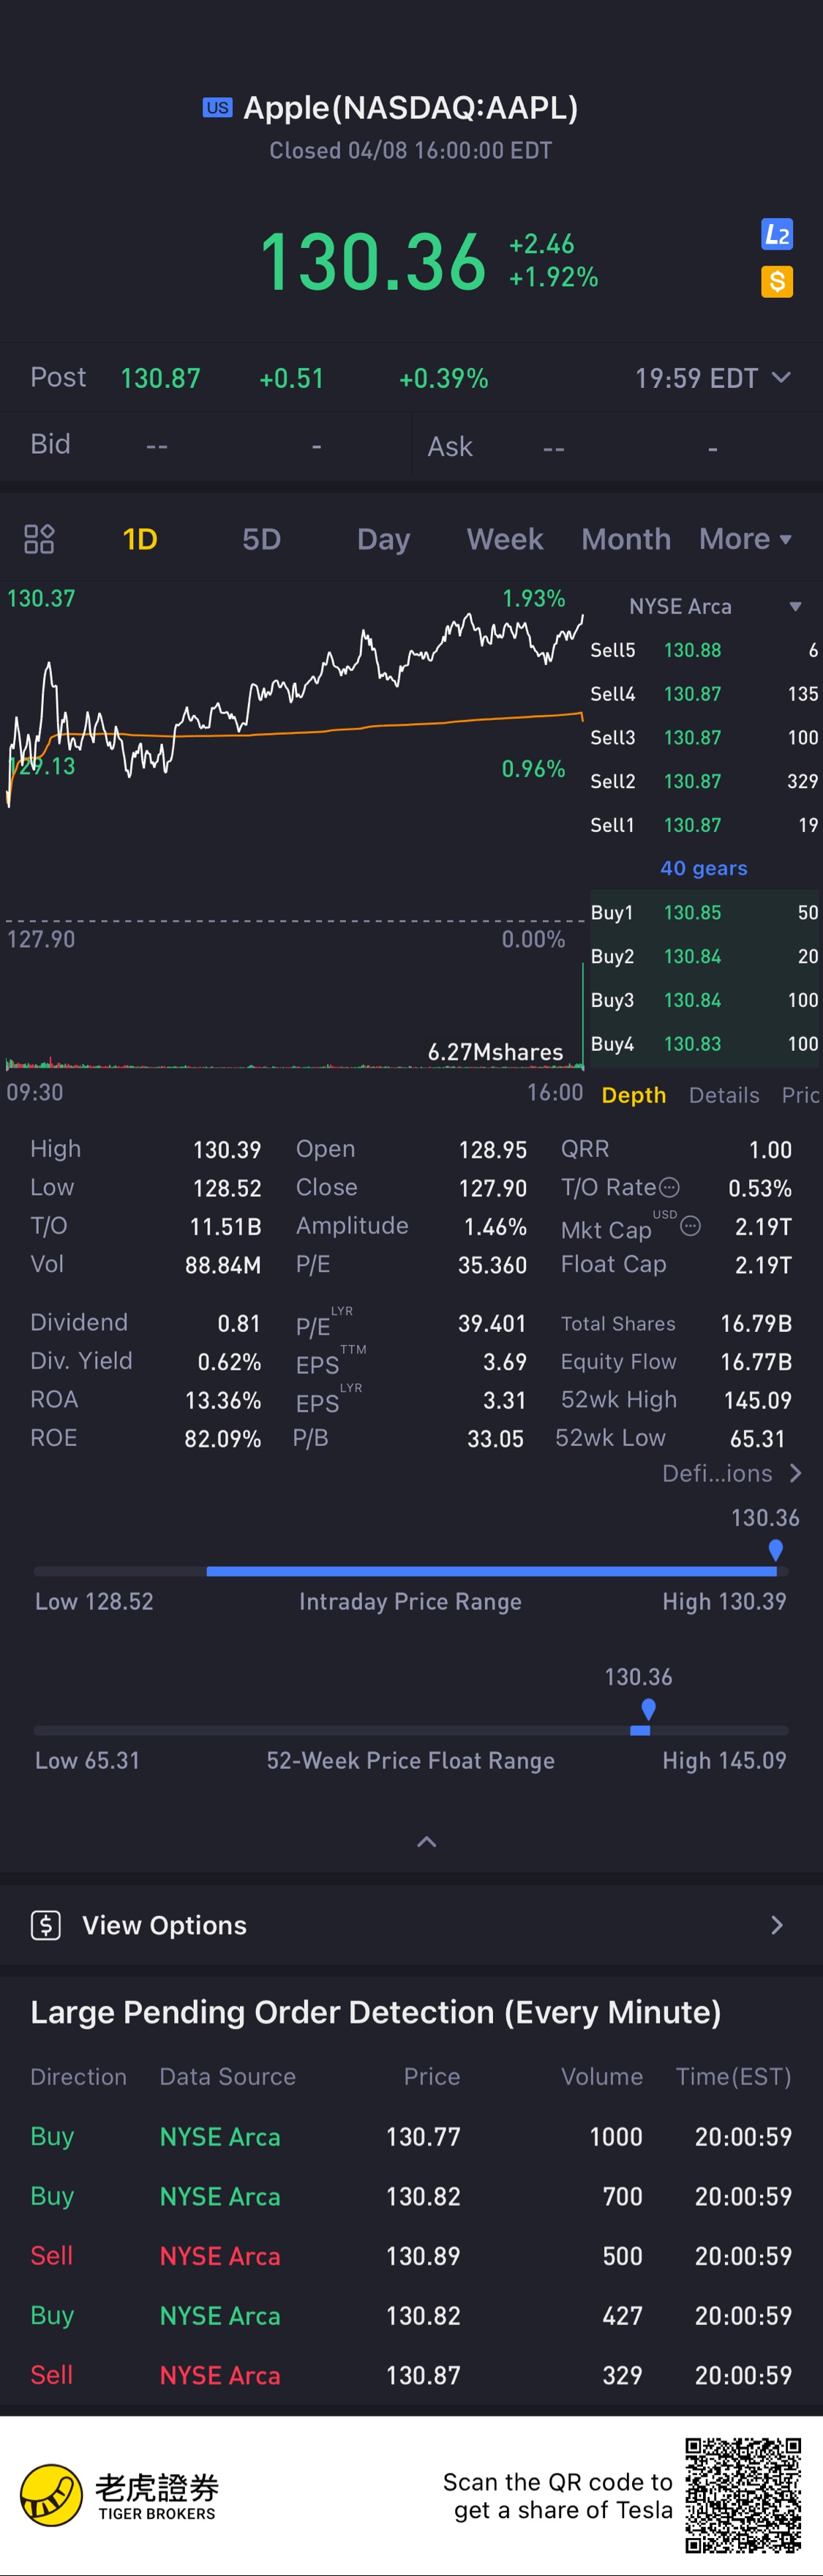Tap the blue L2 level-two quotes icon
Screen dimensions: 823x2576
776,234
